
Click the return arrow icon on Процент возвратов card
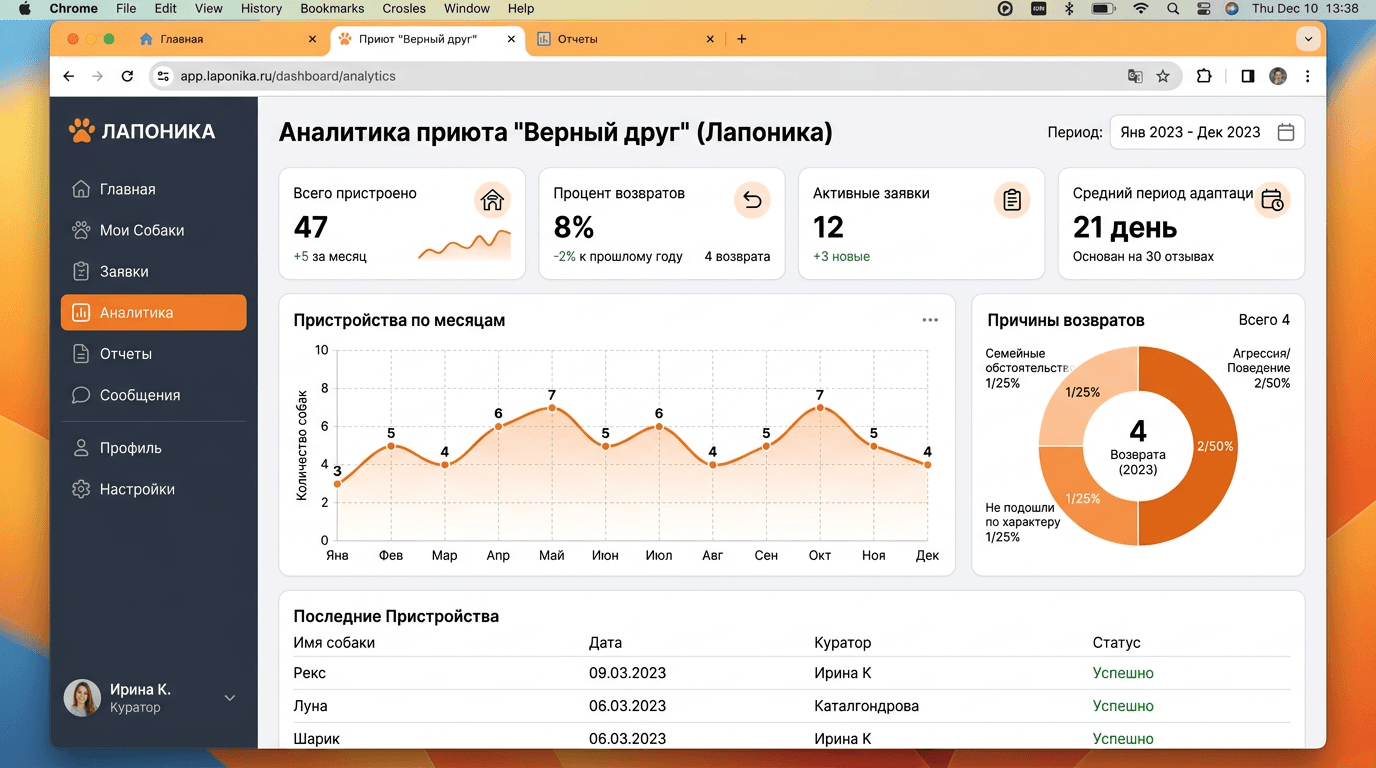pos(752,200)
